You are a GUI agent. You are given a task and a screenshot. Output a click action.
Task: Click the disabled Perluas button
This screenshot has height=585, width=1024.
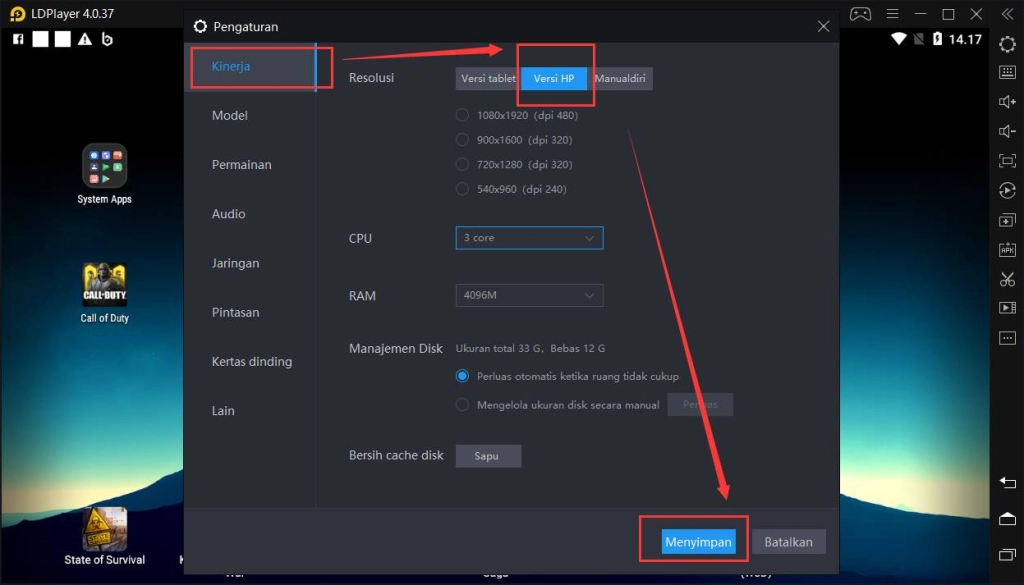point(700,405)
